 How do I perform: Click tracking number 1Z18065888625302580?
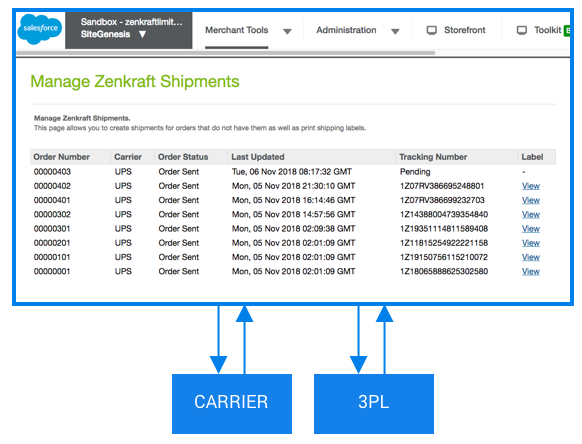tap(444, 271)
